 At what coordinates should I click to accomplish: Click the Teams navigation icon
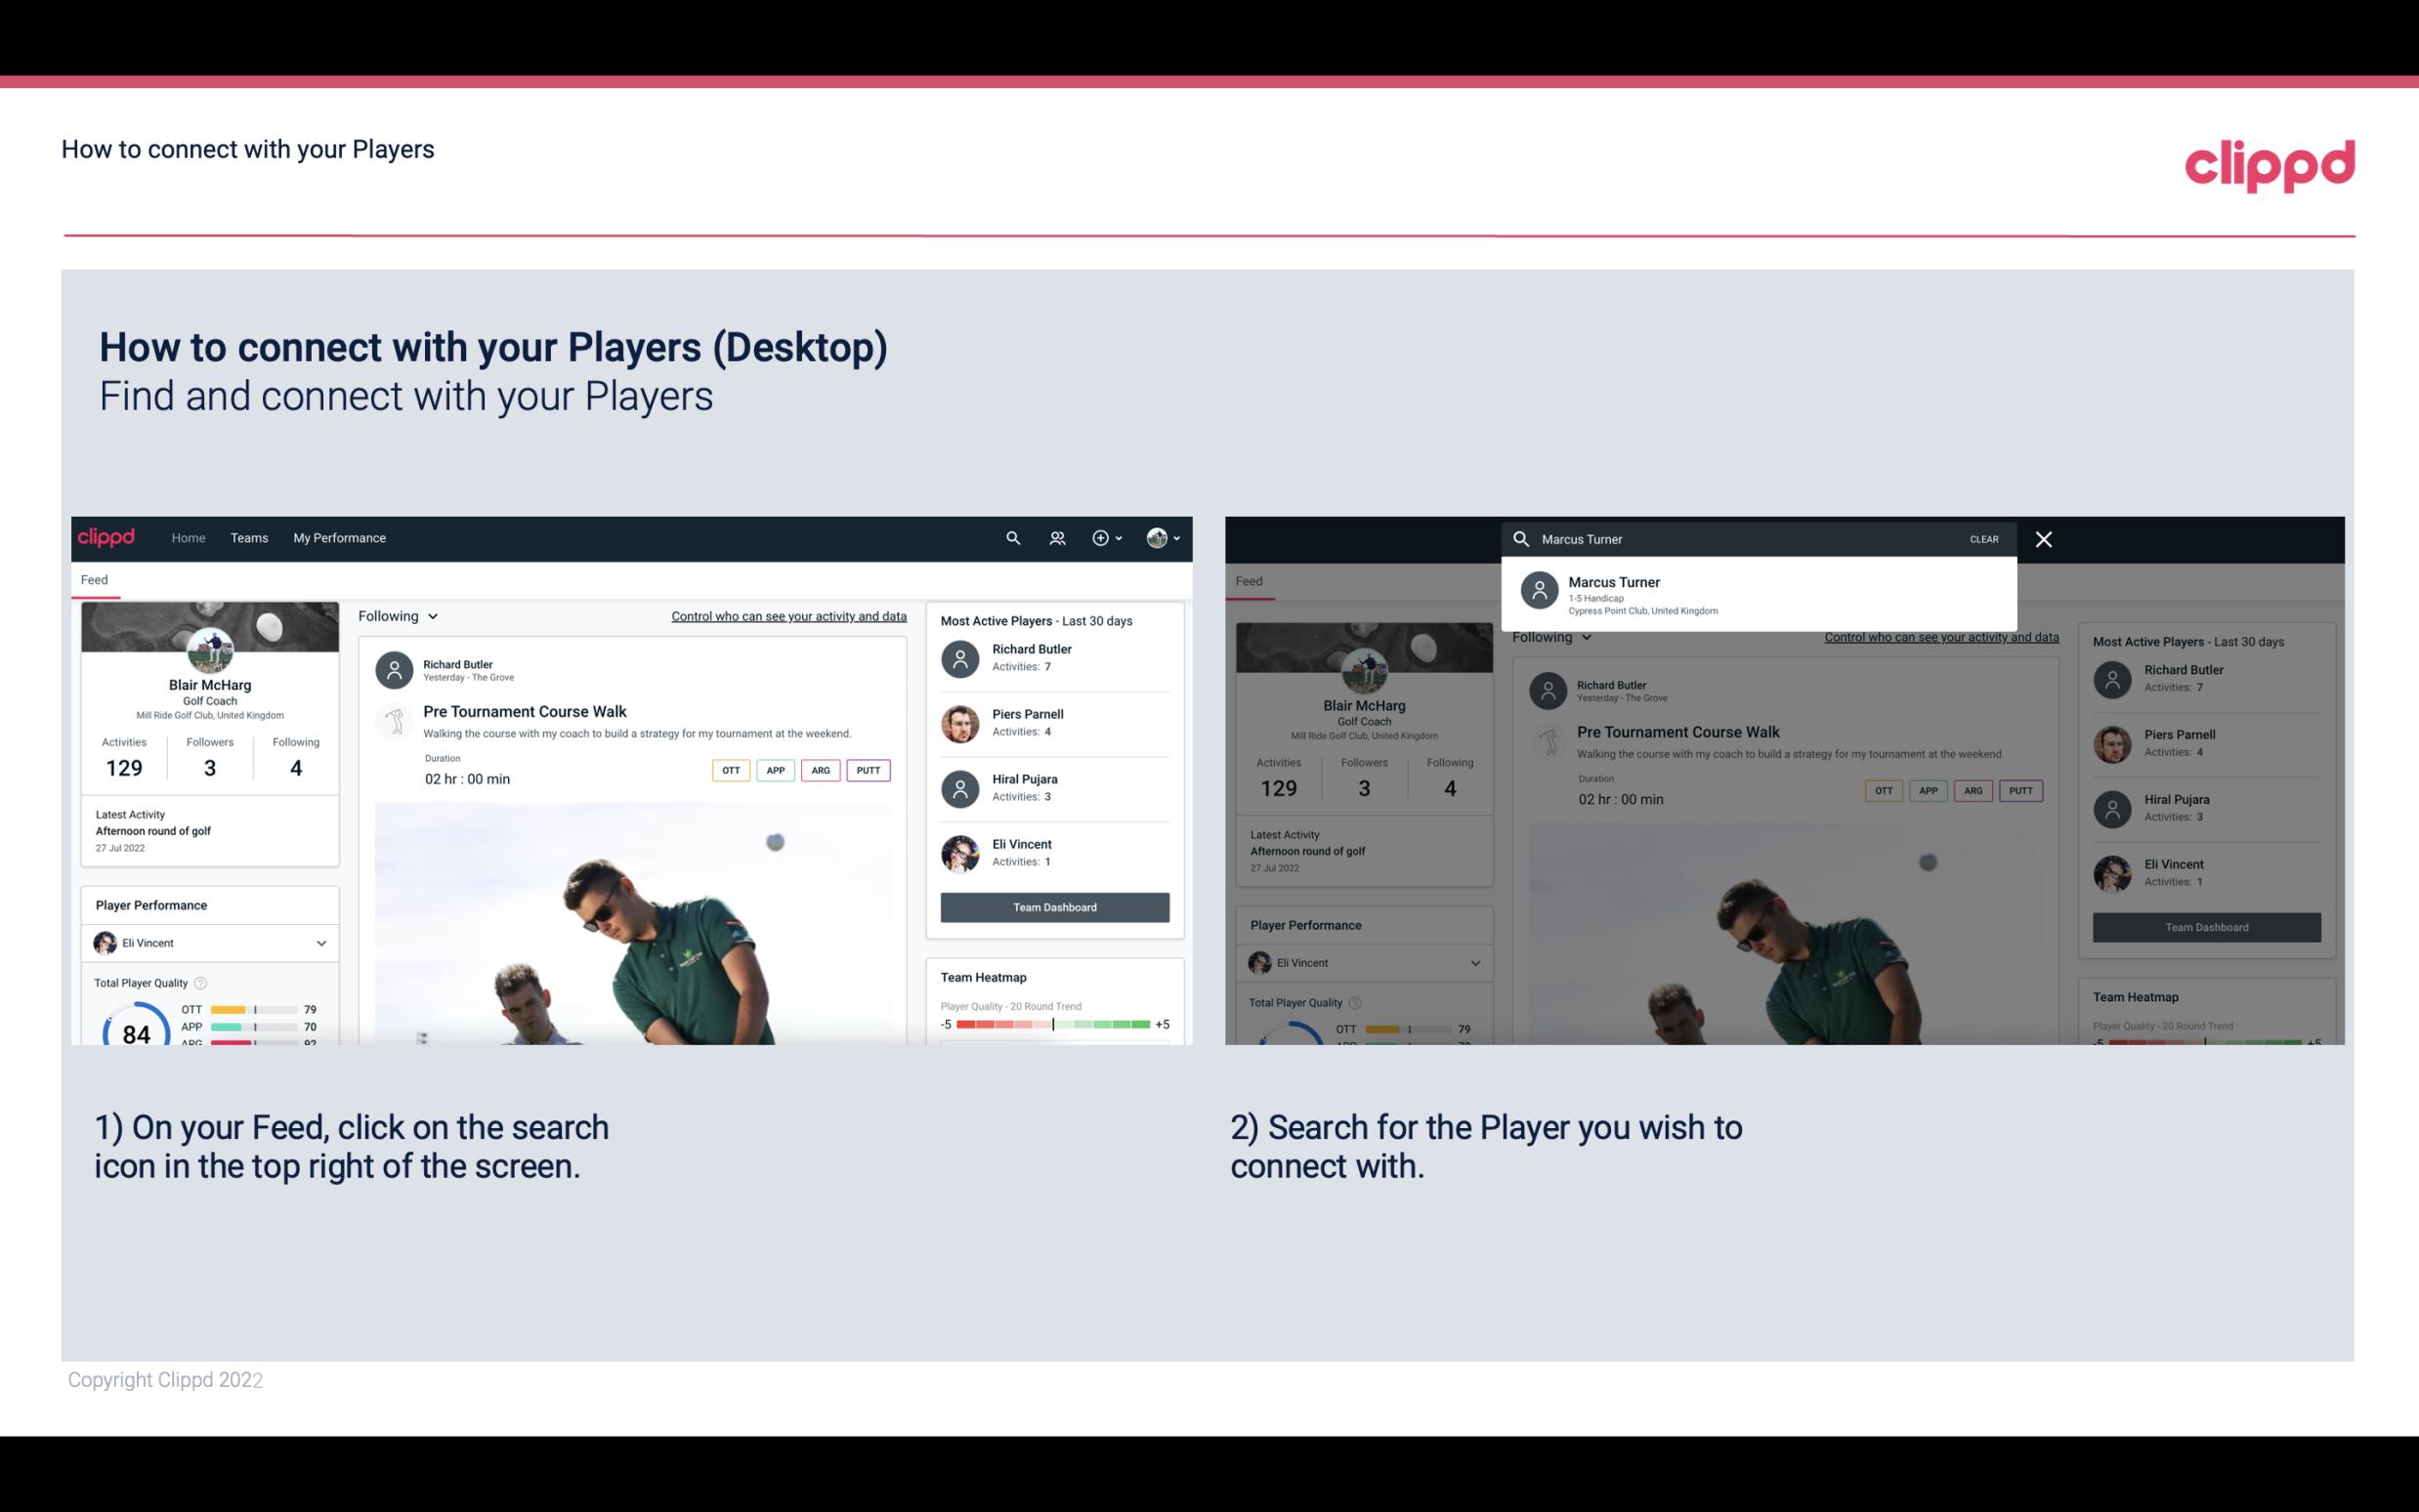pyautogui.click(x=249, y=536)
